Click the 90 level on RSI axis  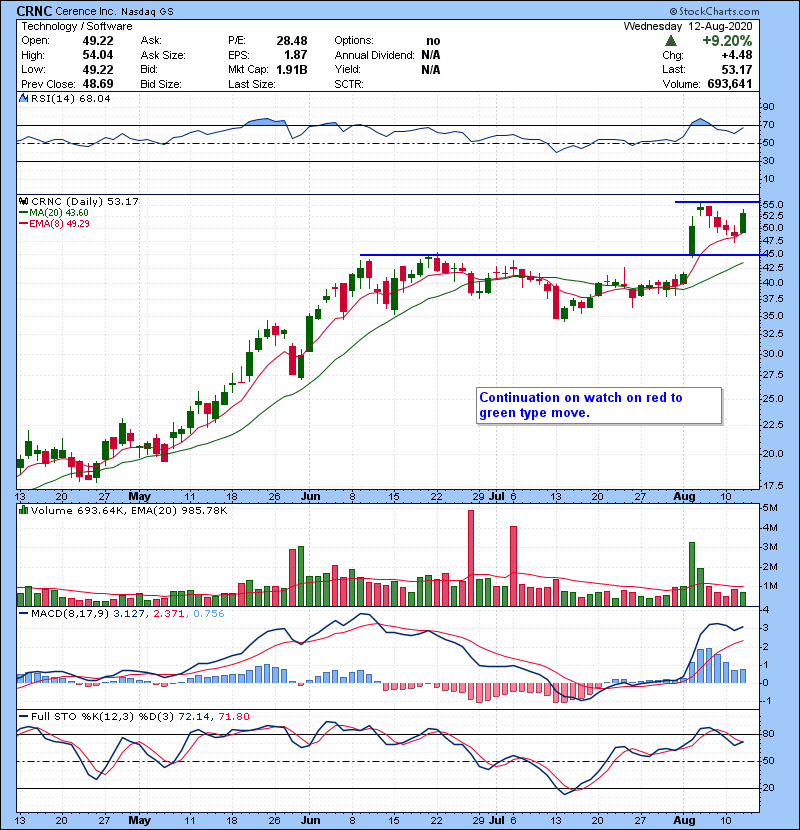[769, 106]
